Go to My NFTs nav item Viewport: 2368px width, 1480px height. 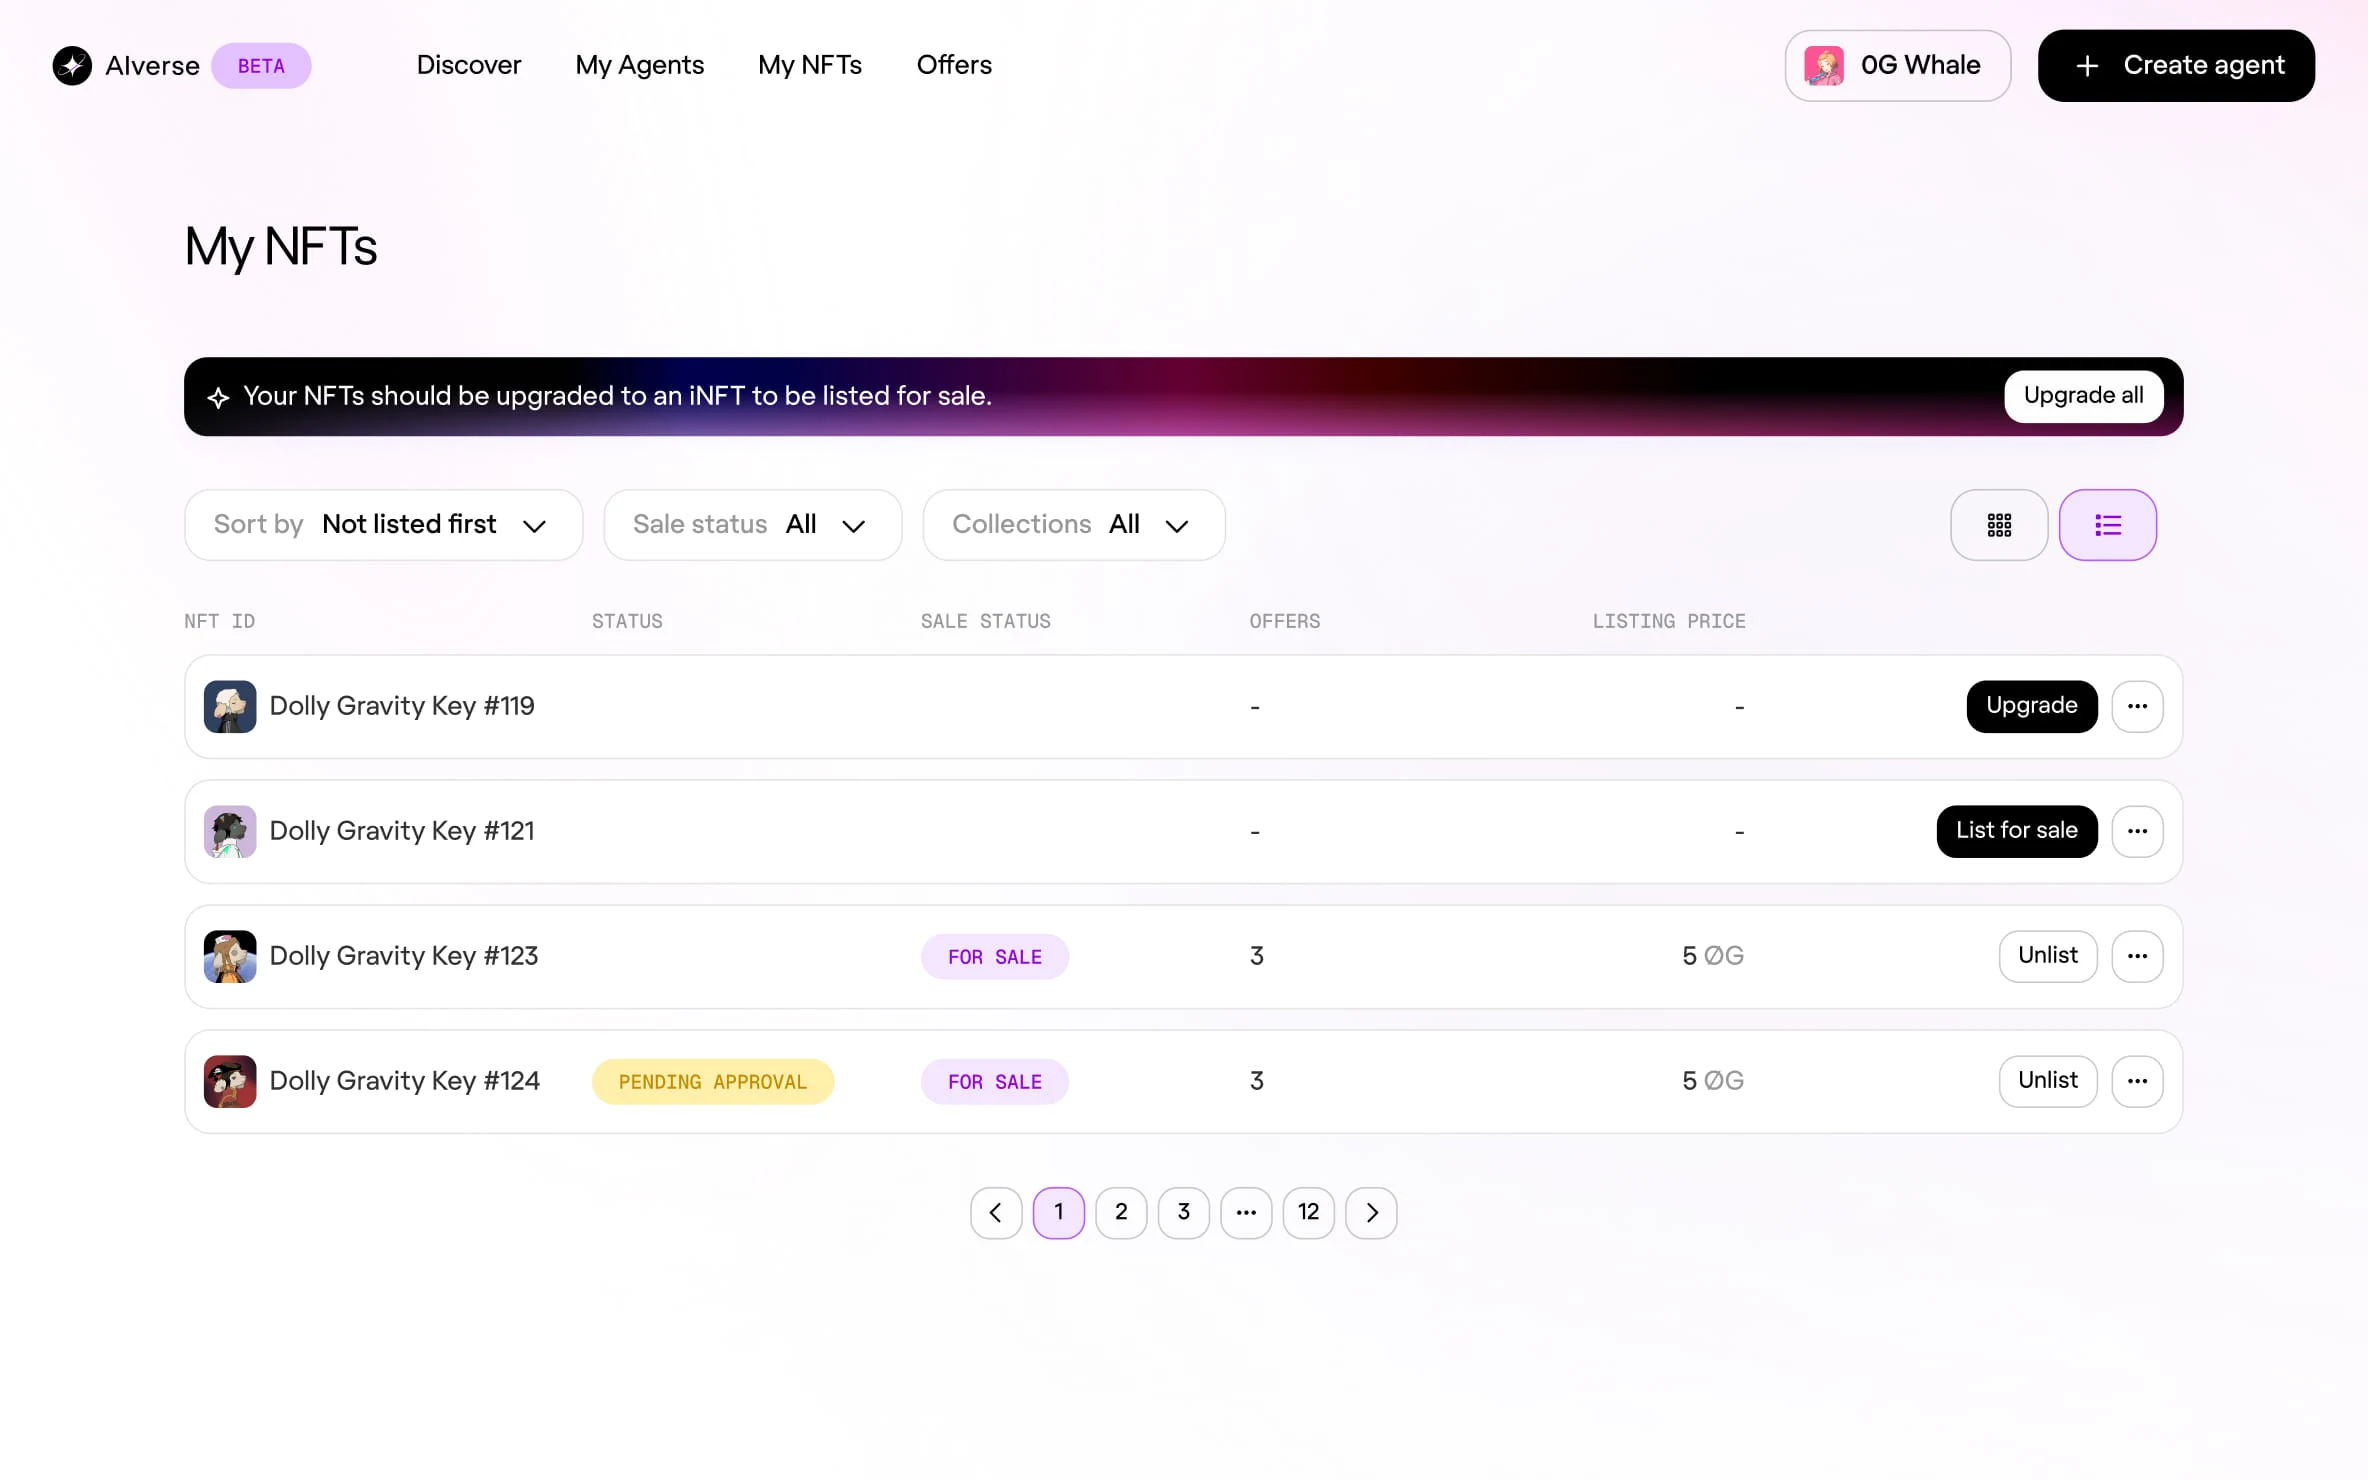coord(810,65)
